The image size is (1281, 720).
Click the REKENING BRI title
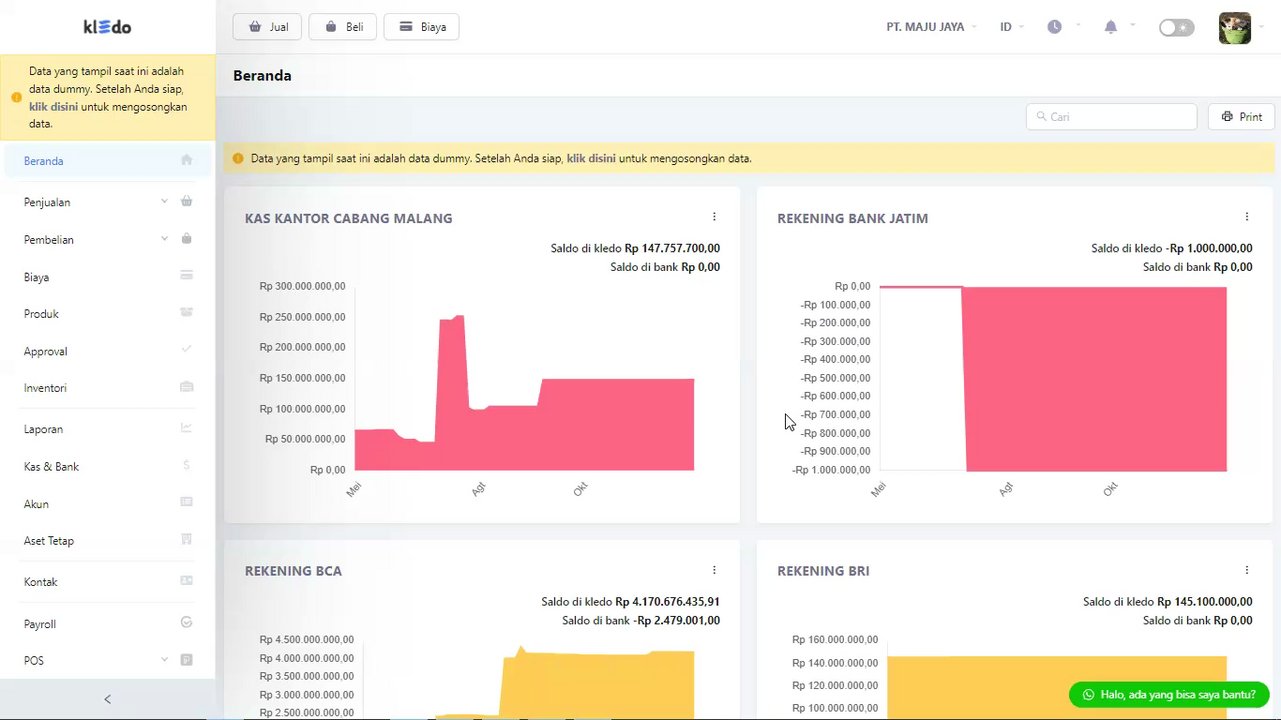(823, 571)
